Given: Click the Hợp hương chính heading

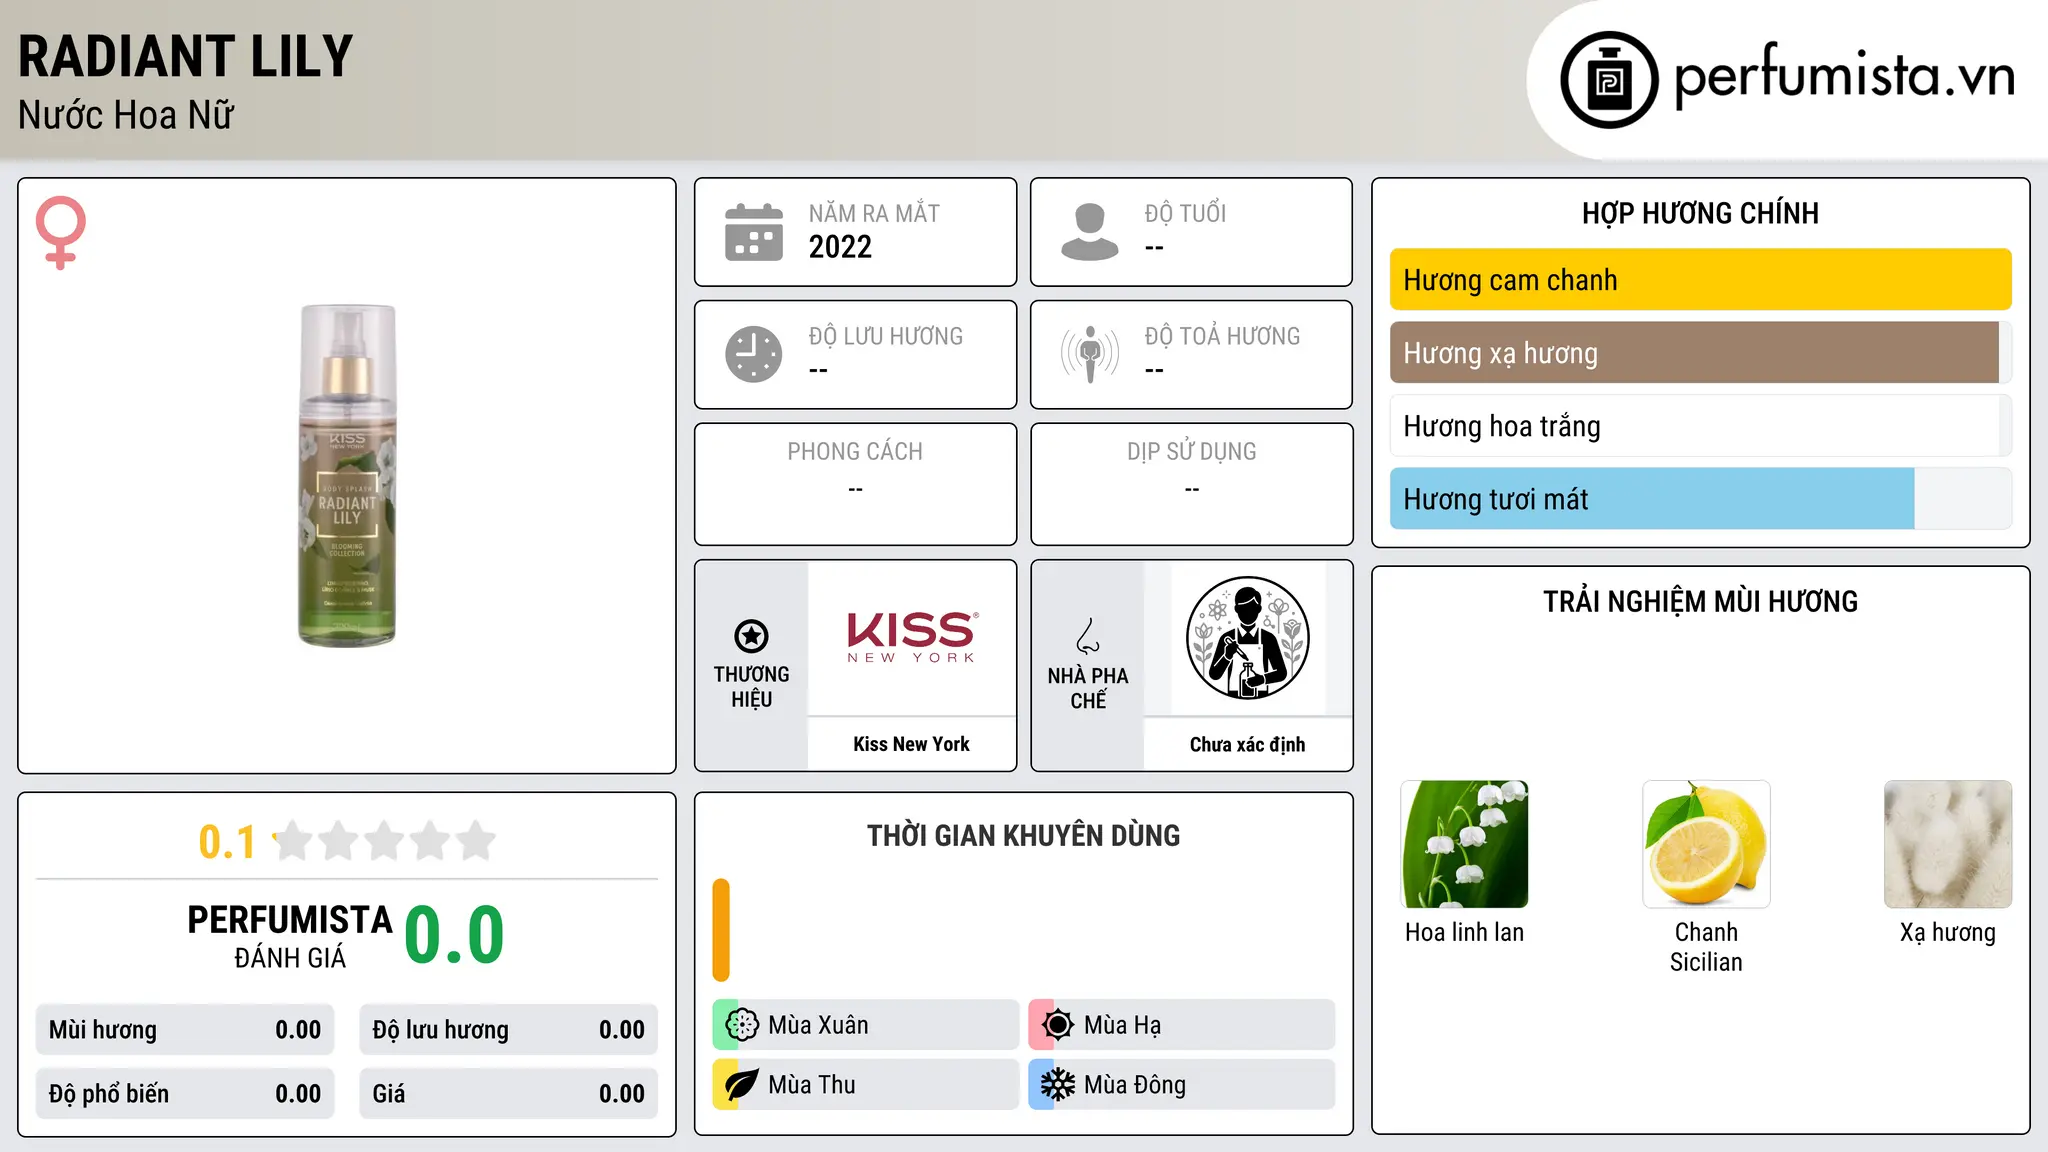Looking at the screenshot, I should point(1700,213).
